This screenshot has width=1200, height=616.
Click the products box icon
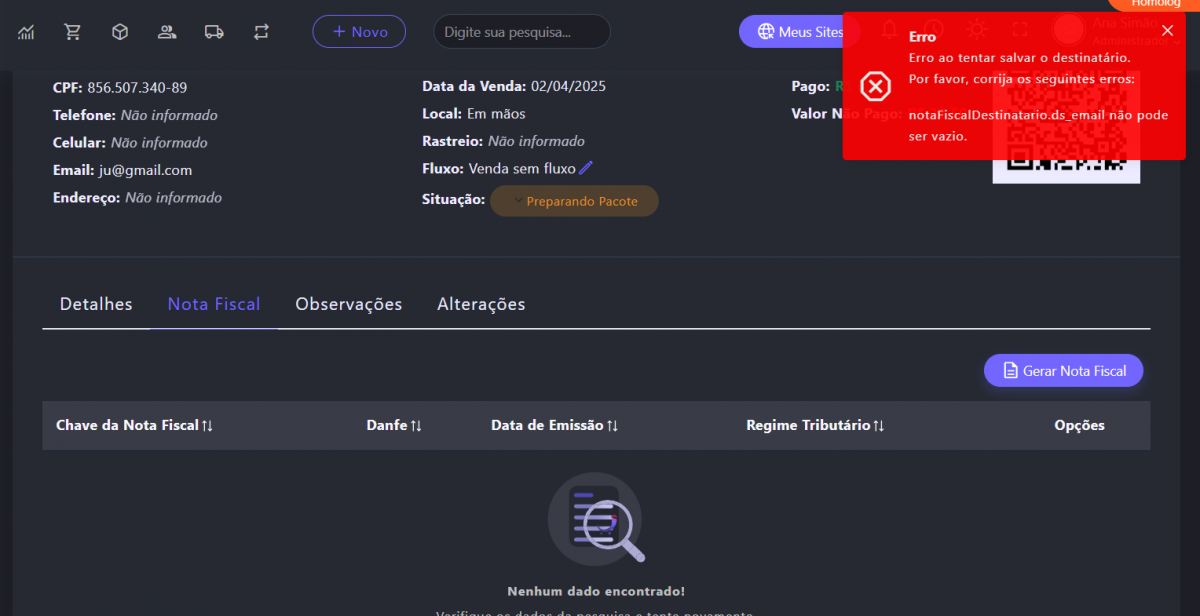point(120,32)
